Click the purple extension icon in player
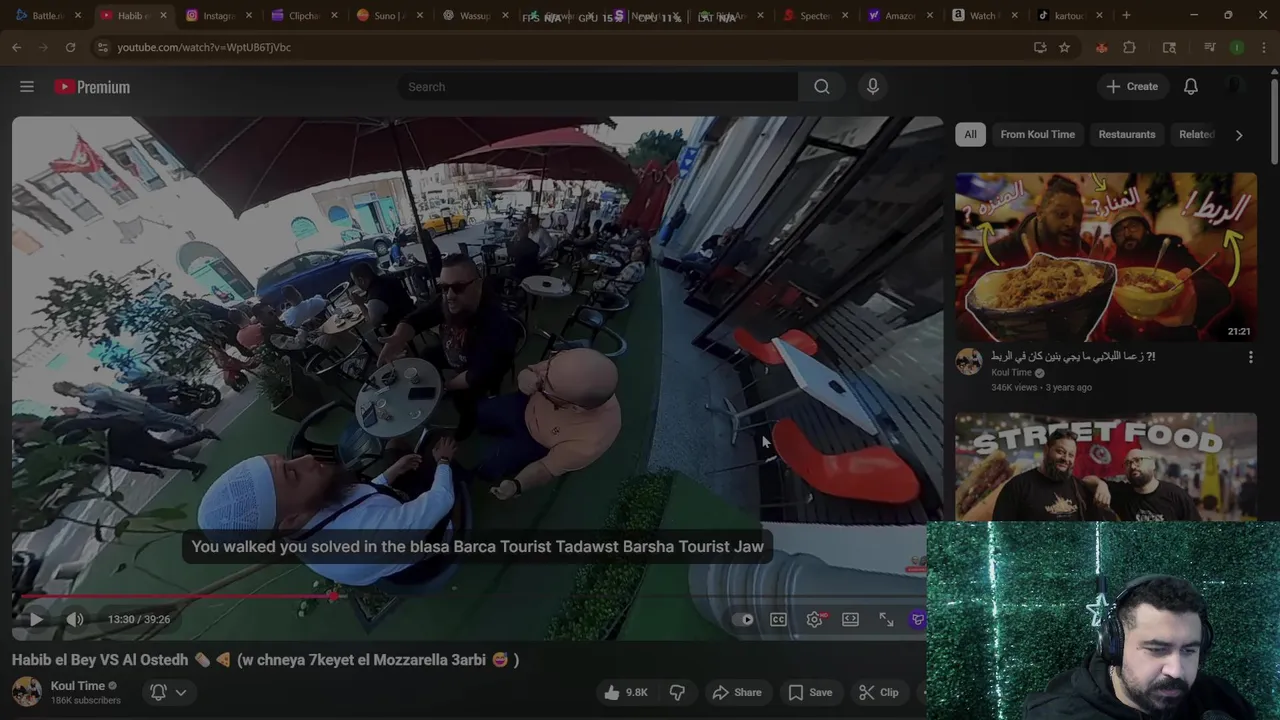The width and height of the screenshot is (1280, 720). (x=918, y=619)
